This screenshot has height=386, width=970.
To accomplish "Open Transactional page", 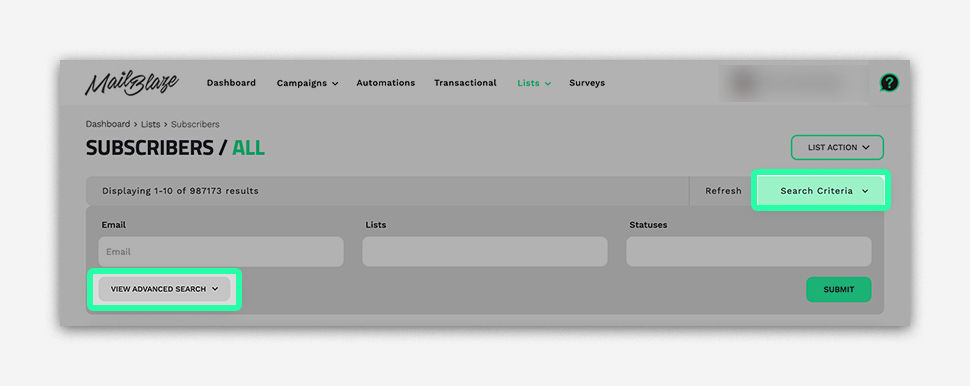I will click(465, 83).
